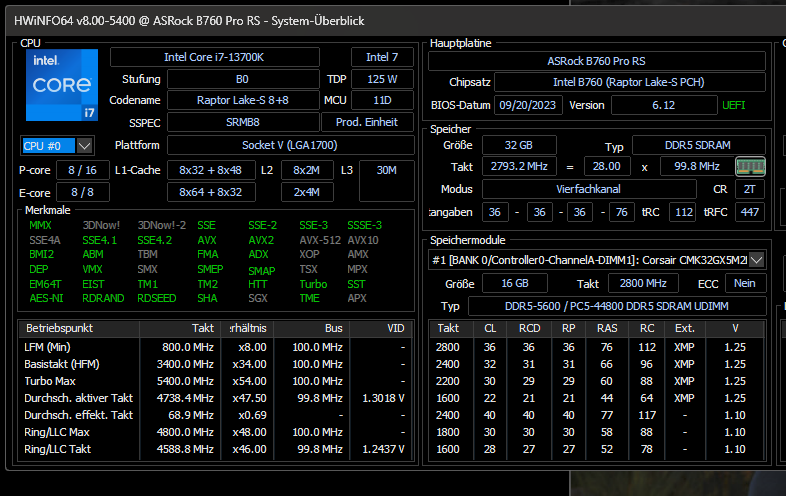Click the BIOS date 09/20/2023
This screenshot has height=496, width=786.
(x=528, y=105)
